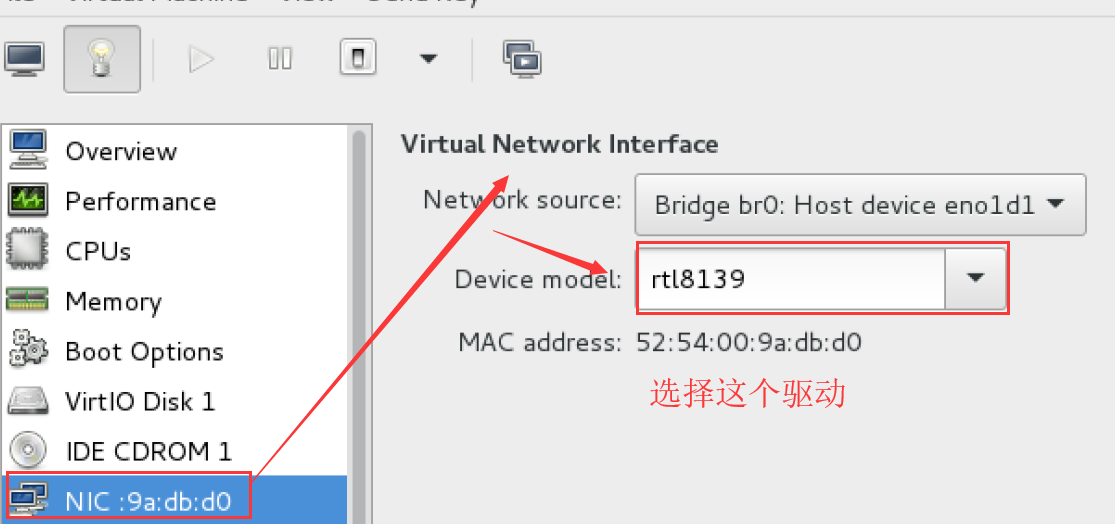This screenshot has height=524, width=1115.
Task: Expand the Device model dropdown arrow
Action: 976,278
